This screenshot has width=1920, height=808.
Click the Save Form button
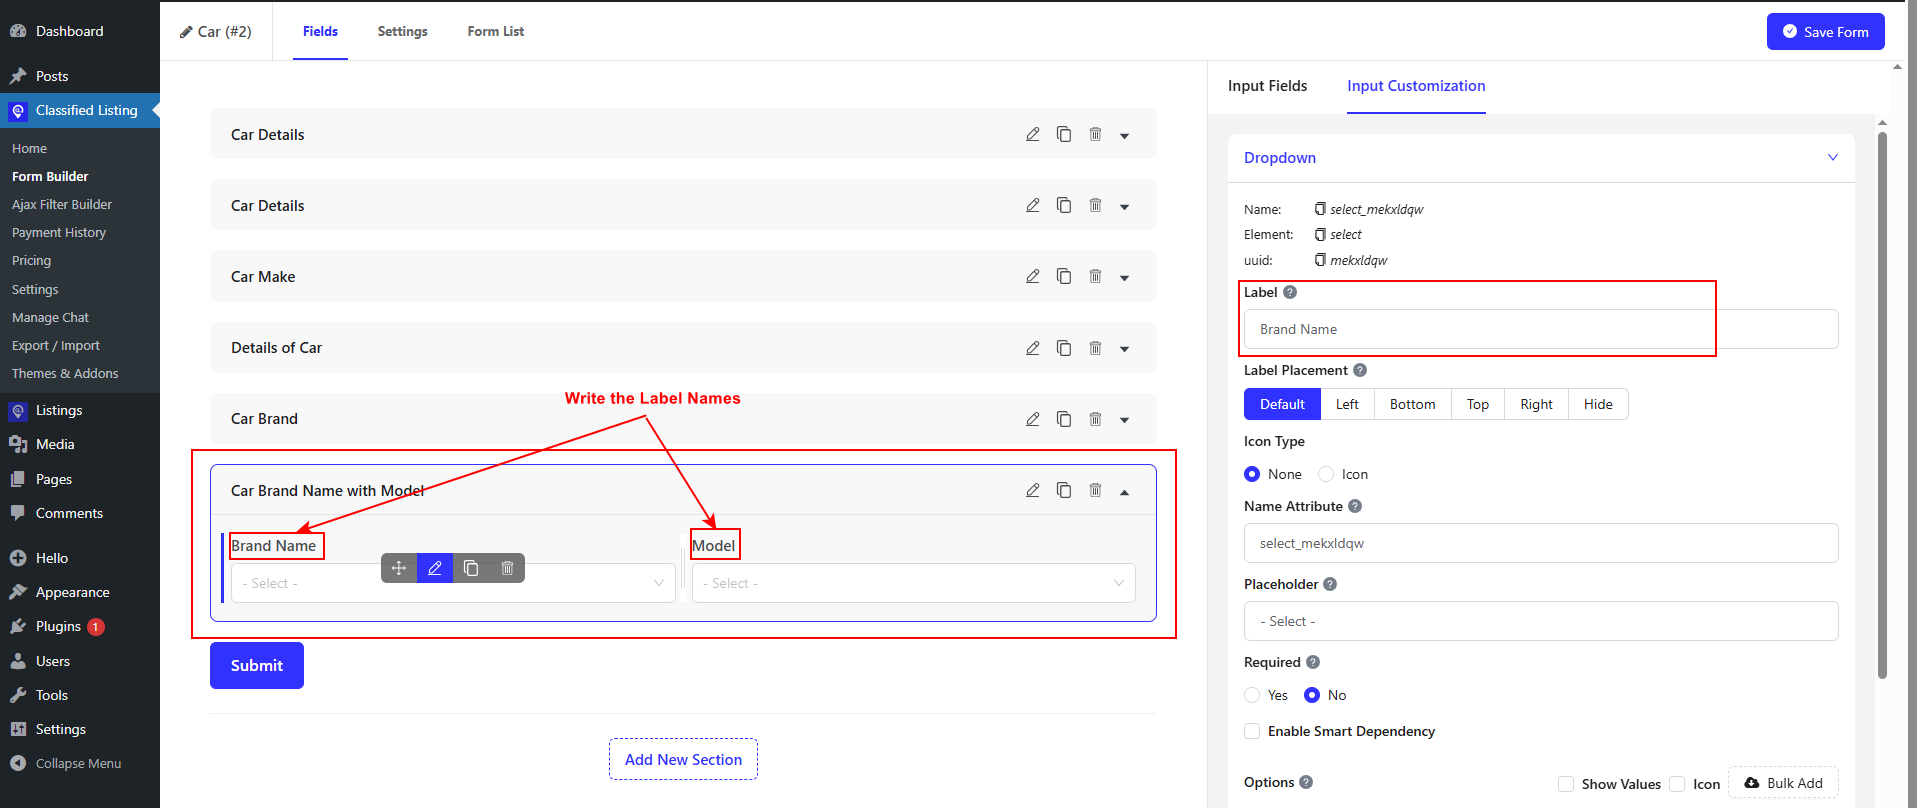[x=1825, y=31]
